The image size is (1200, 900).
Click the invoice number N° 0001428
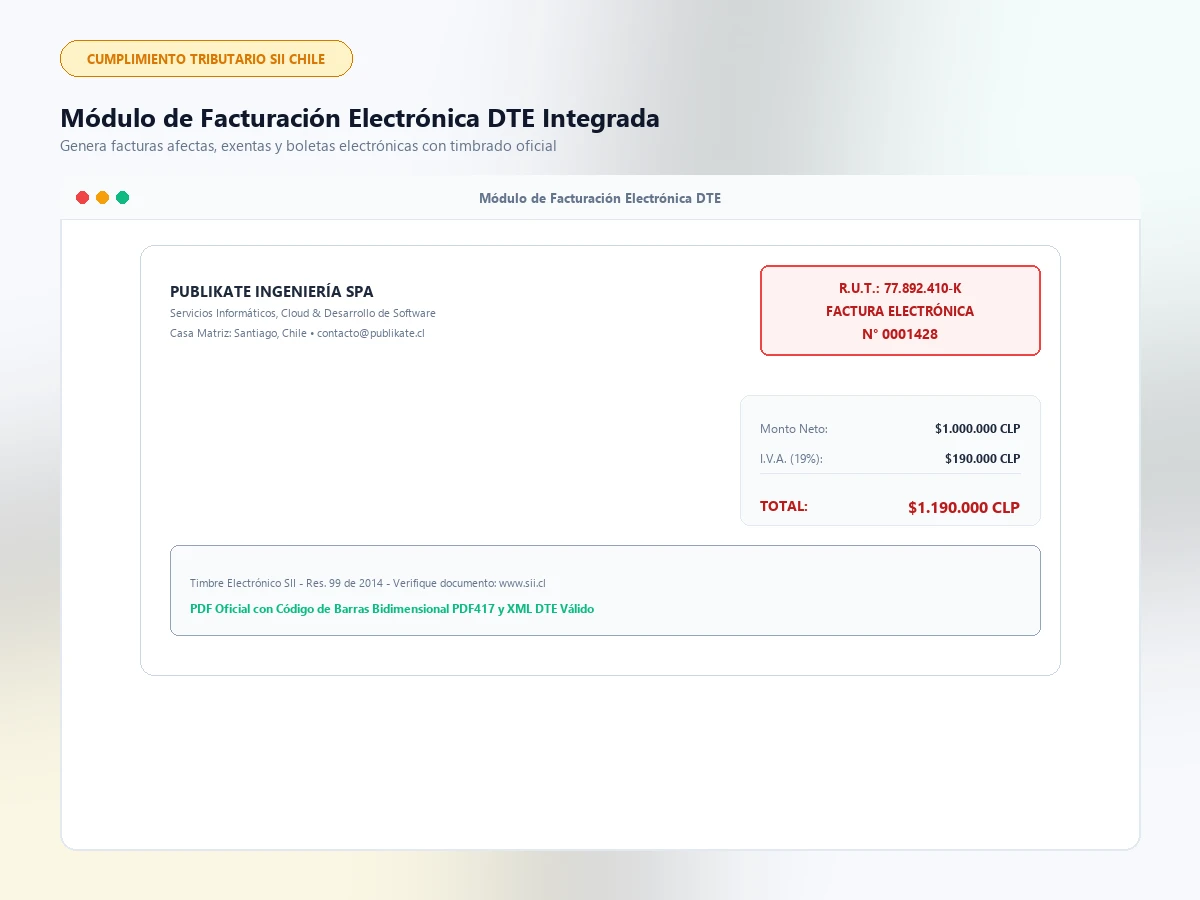(900, 334)
